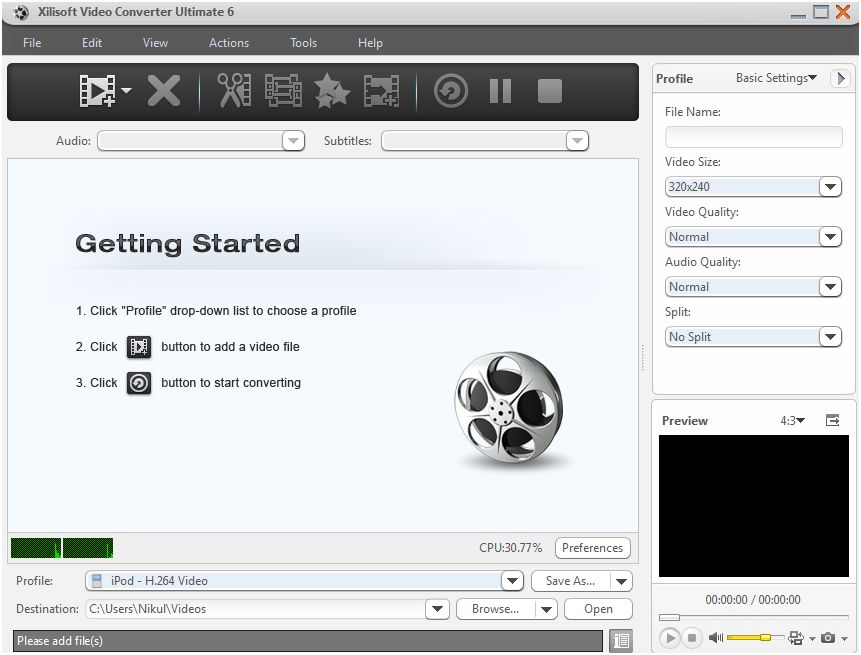Open the Tools menu
Viewport: 861px width, 655px height.
(x=303, y=43)
